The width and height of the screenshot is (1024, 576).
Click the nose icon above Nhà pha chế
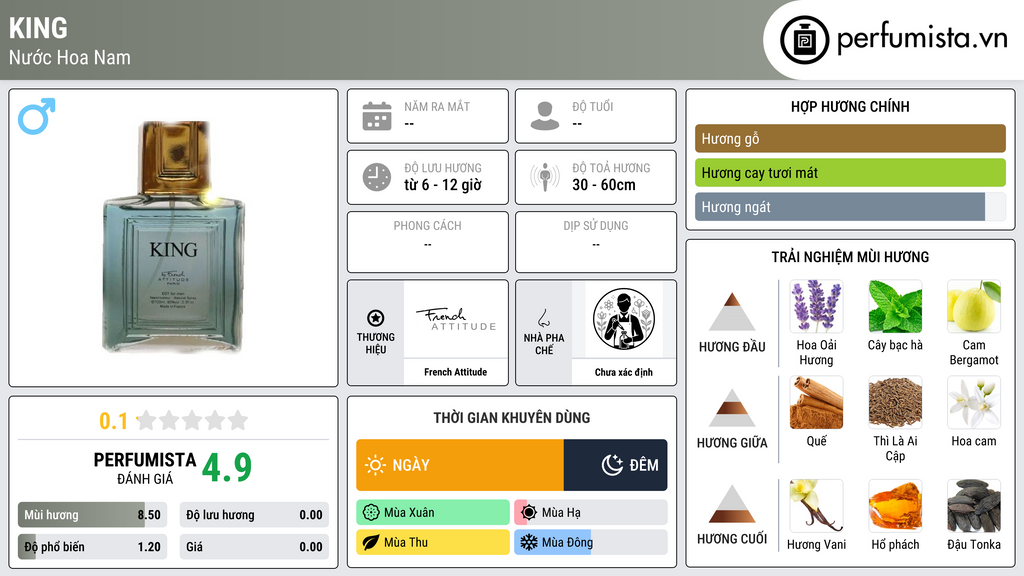[x=543, y=318]
